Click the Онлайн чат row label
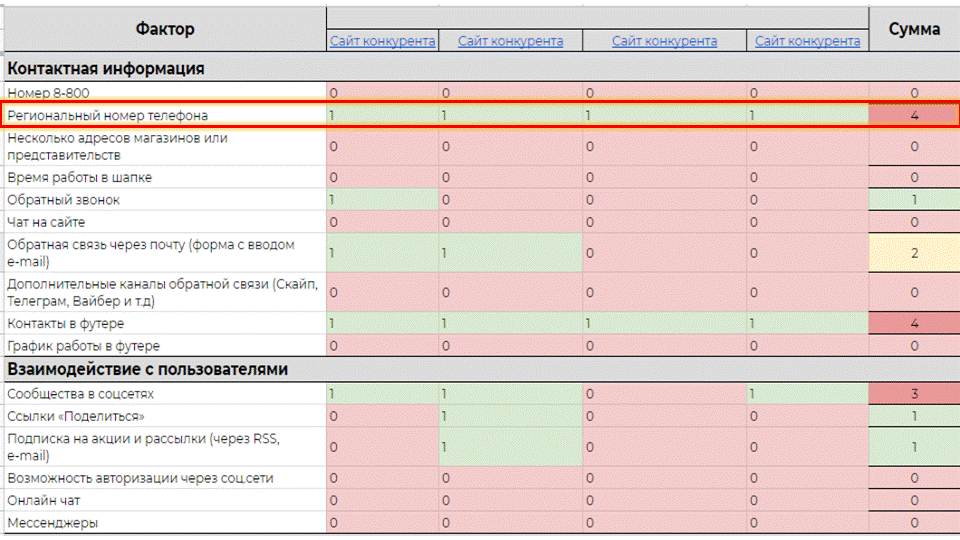This screenshot has width=960, height=540. (43, 501)
